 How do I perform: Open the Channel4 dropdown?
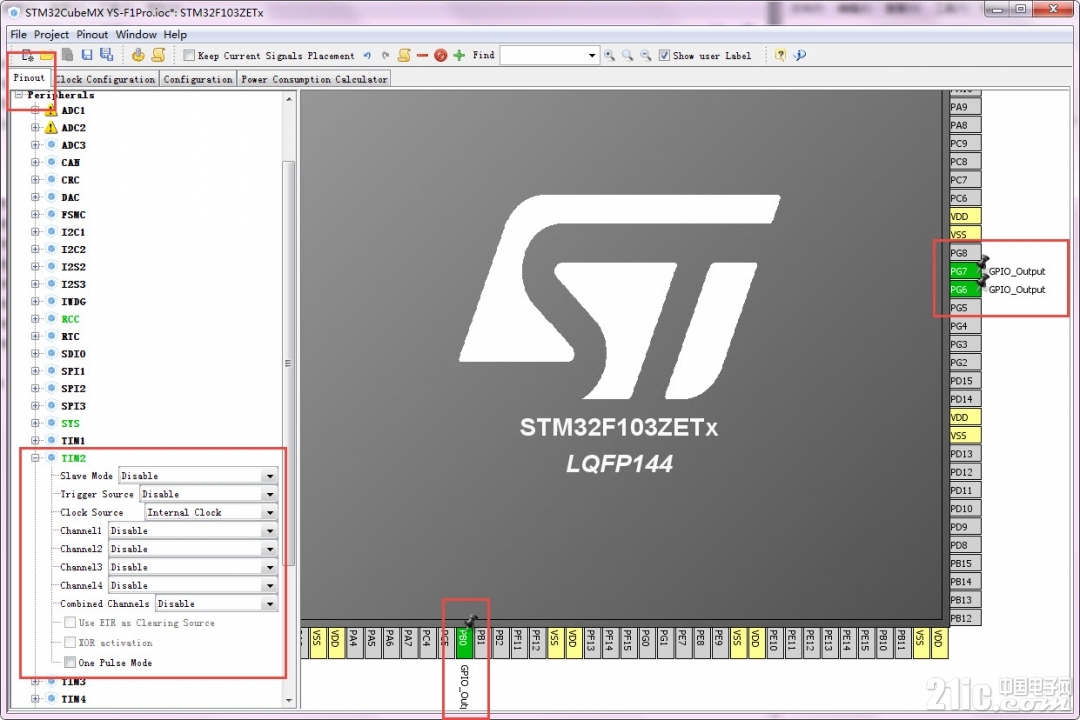point(193,585)
